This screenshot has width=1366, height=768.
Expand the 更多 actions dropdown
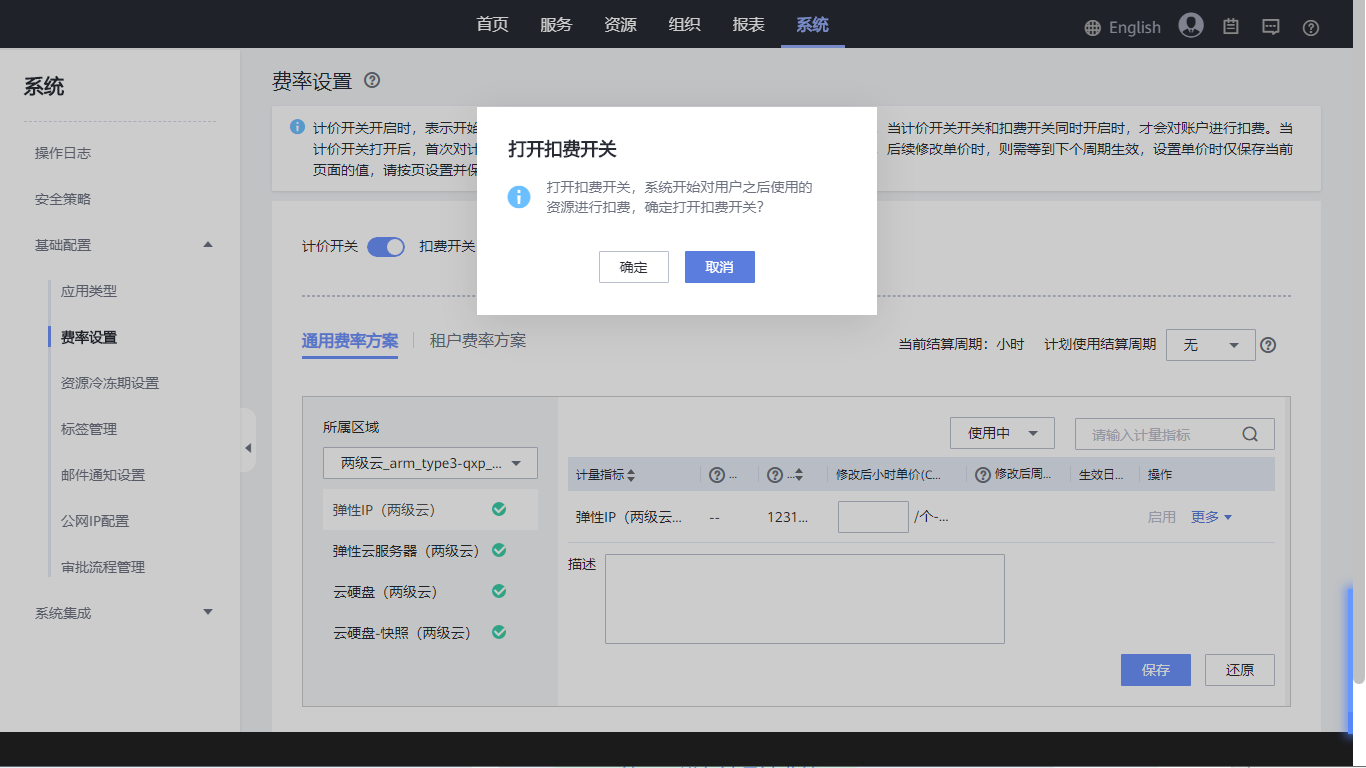[x=1211, y=517]
